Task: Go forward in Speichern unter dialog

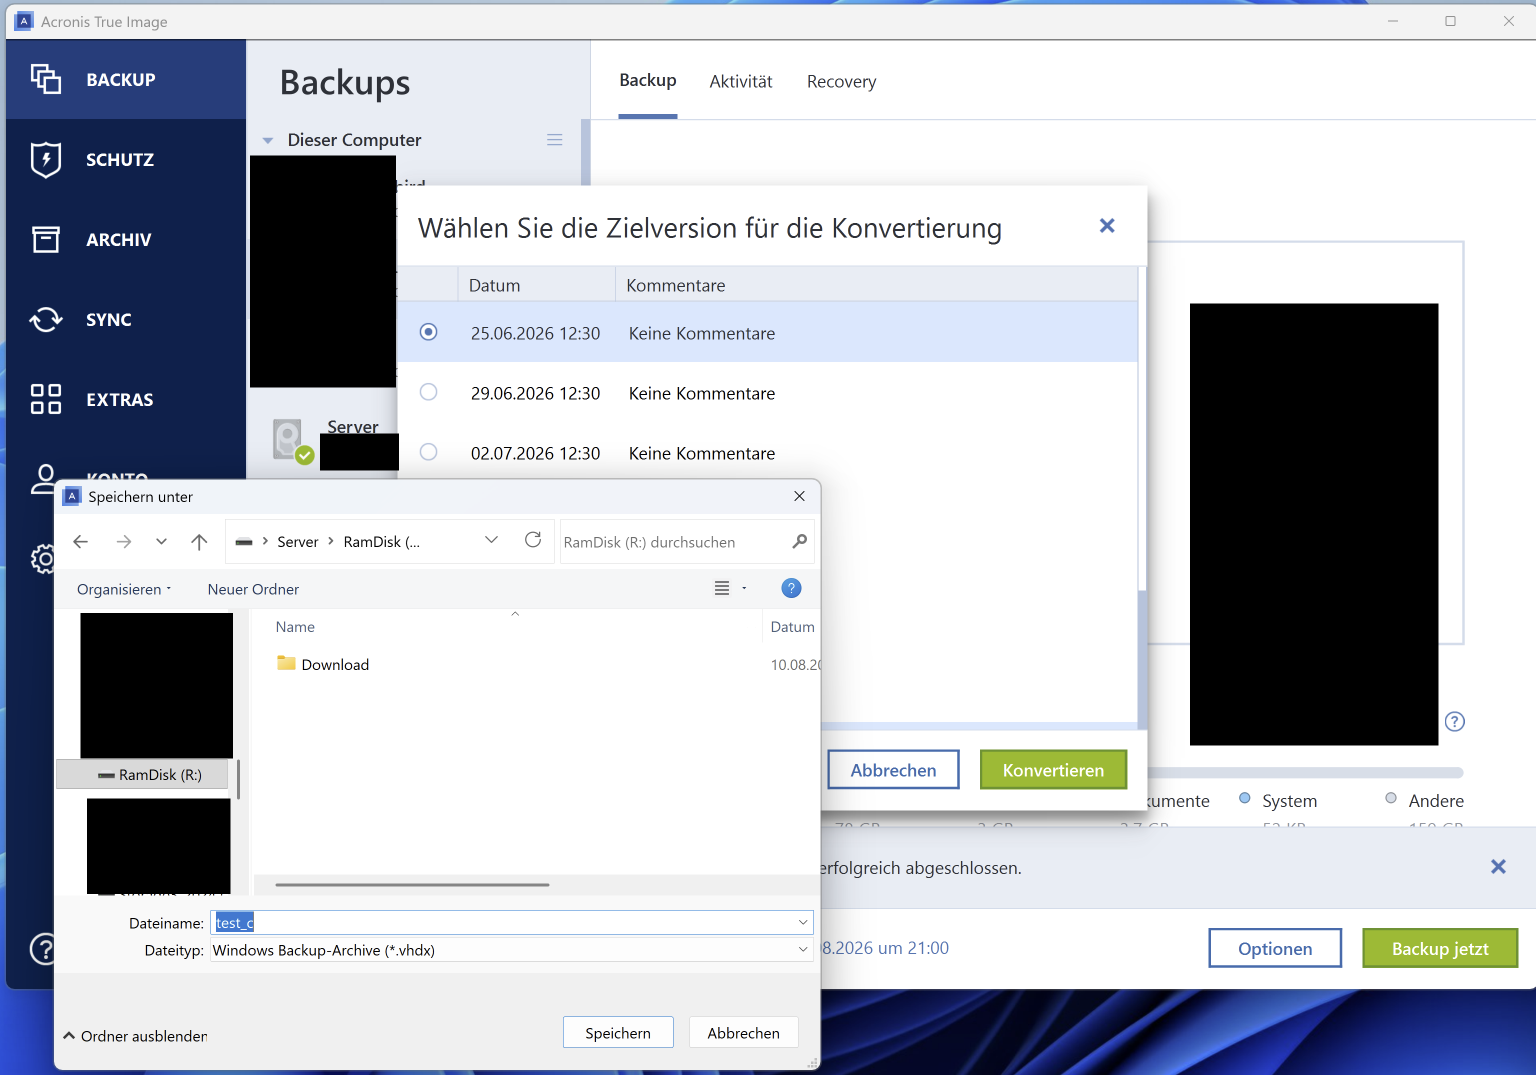Action: pos(124,542)
